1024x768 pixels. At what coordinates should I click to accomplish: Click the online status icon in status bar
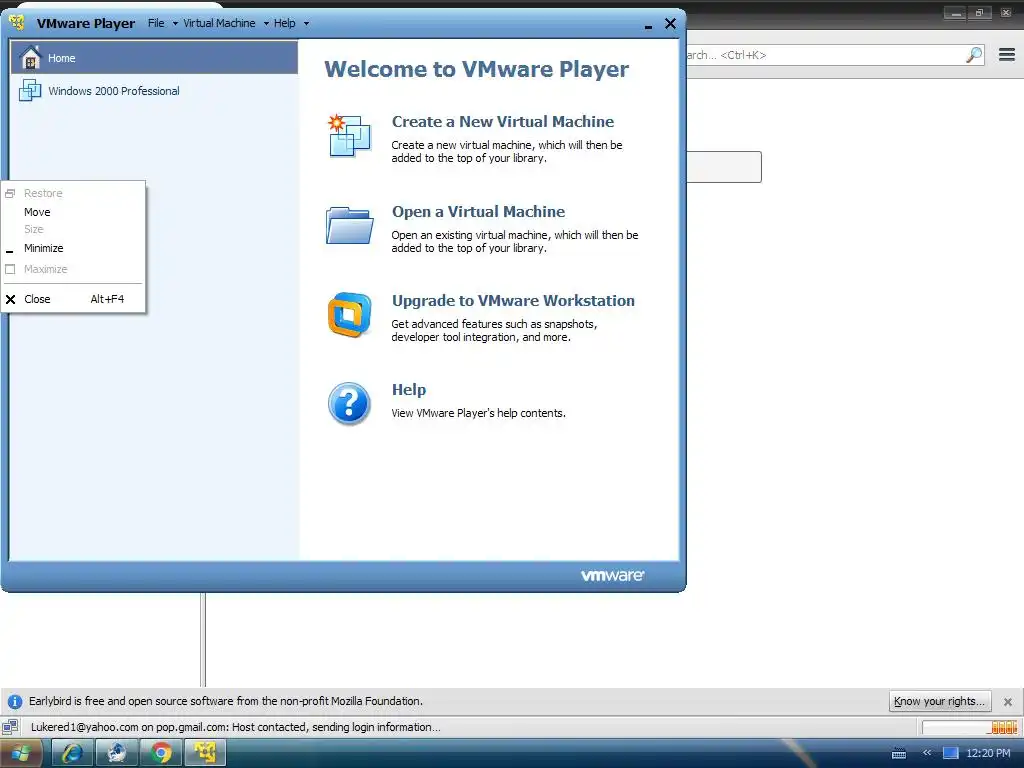[x=10, y=727]
